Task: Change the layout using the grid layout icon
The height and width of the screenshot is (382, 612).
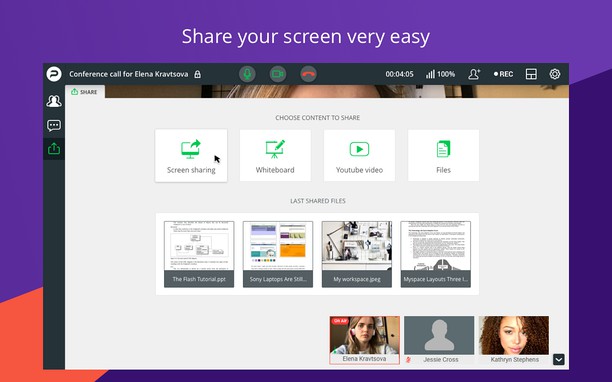Action: click(531, 74)
